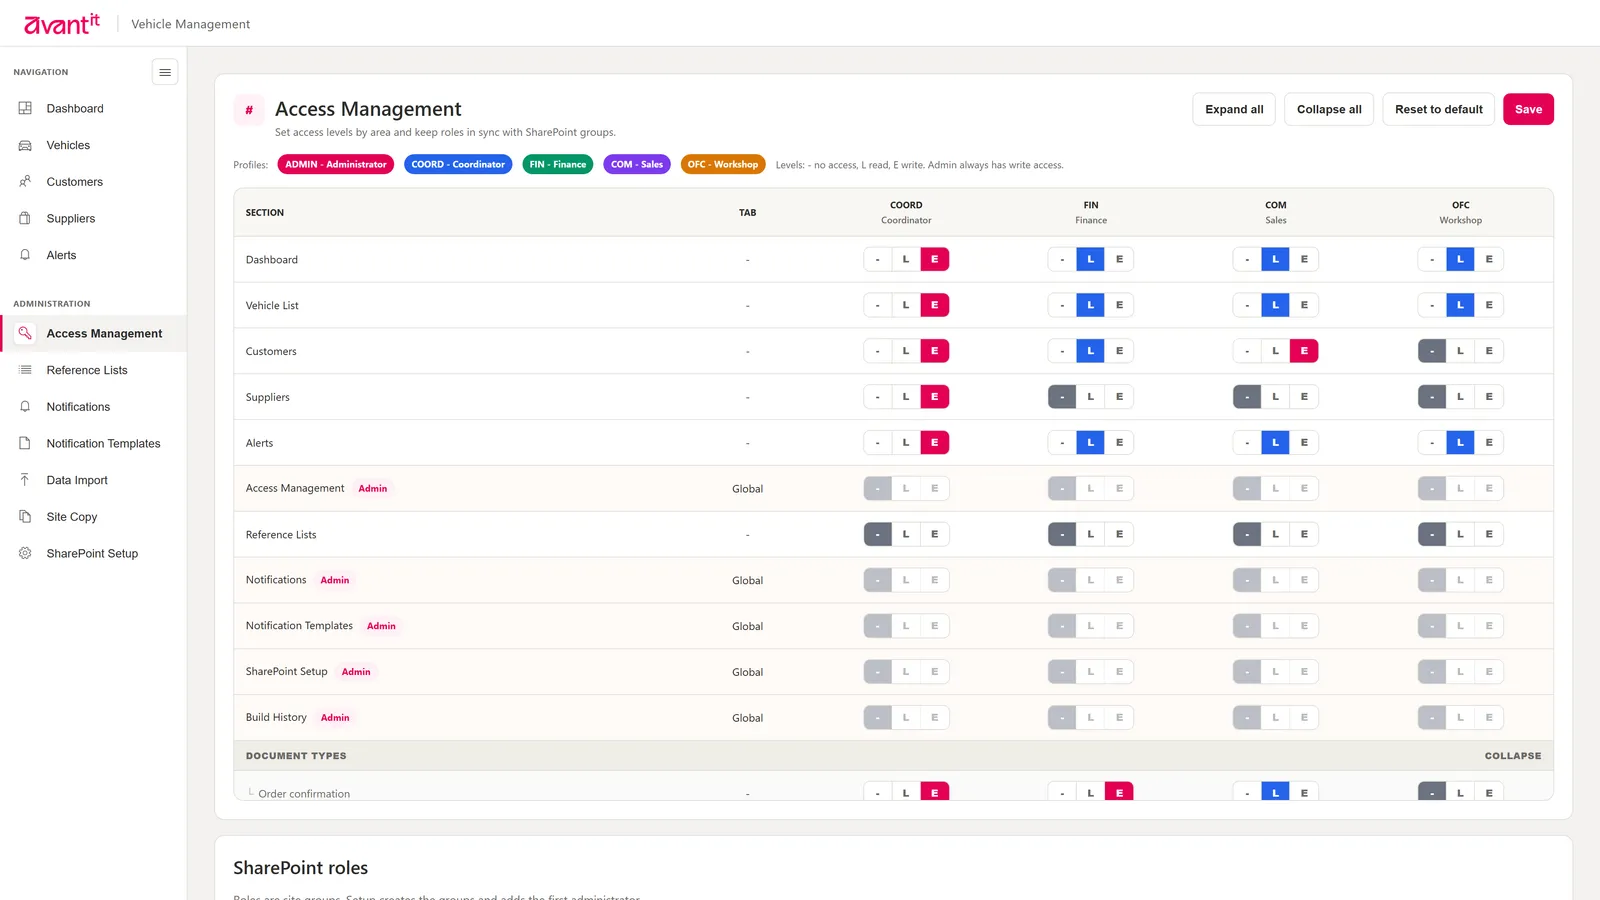The image size is (1600, 900).
Task: Click the Notifications bell icon
Action: (x=25, y=407)
